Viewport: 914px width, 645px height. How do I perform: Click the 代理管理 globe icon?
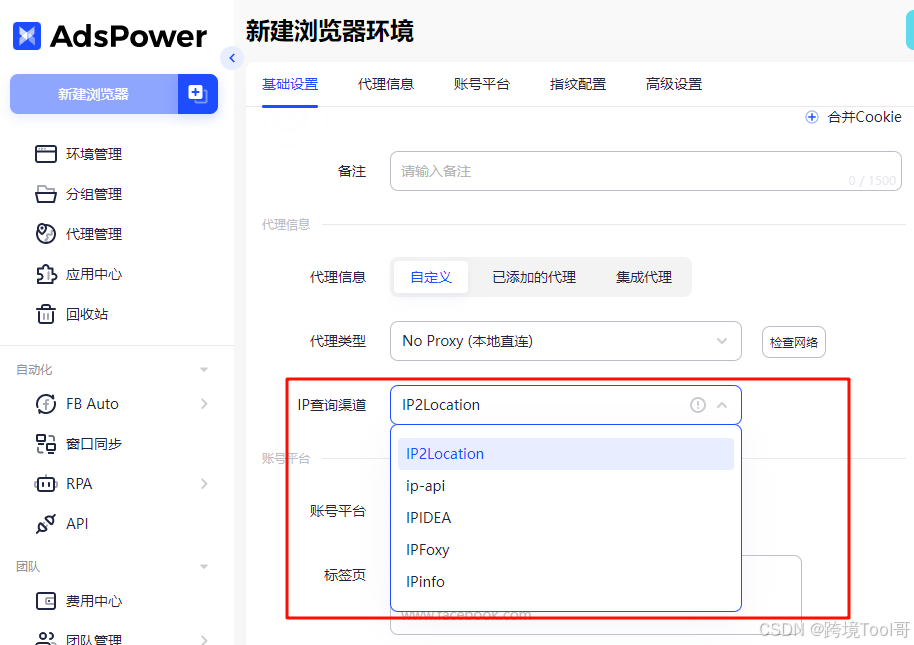coord(45,234)
